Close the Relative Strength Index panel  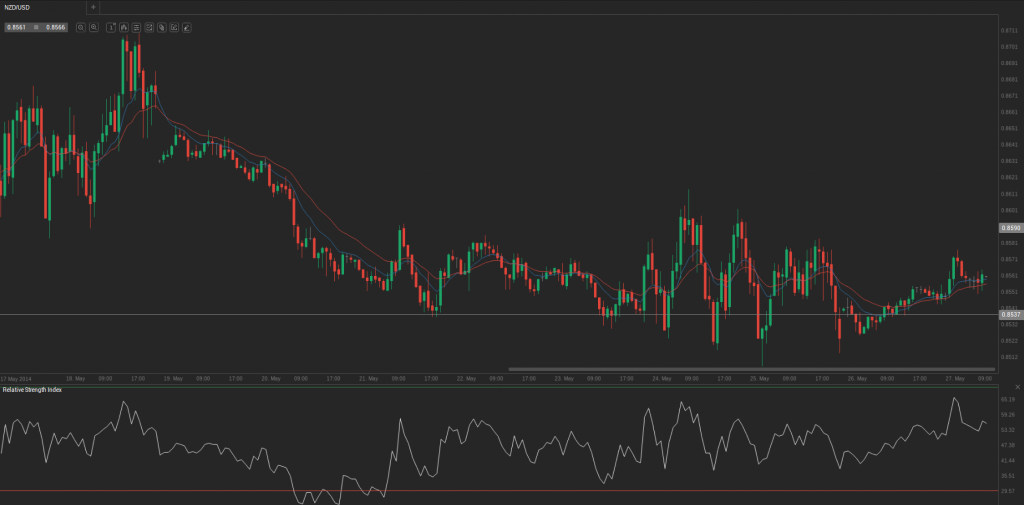click(x=1016, y=386)
